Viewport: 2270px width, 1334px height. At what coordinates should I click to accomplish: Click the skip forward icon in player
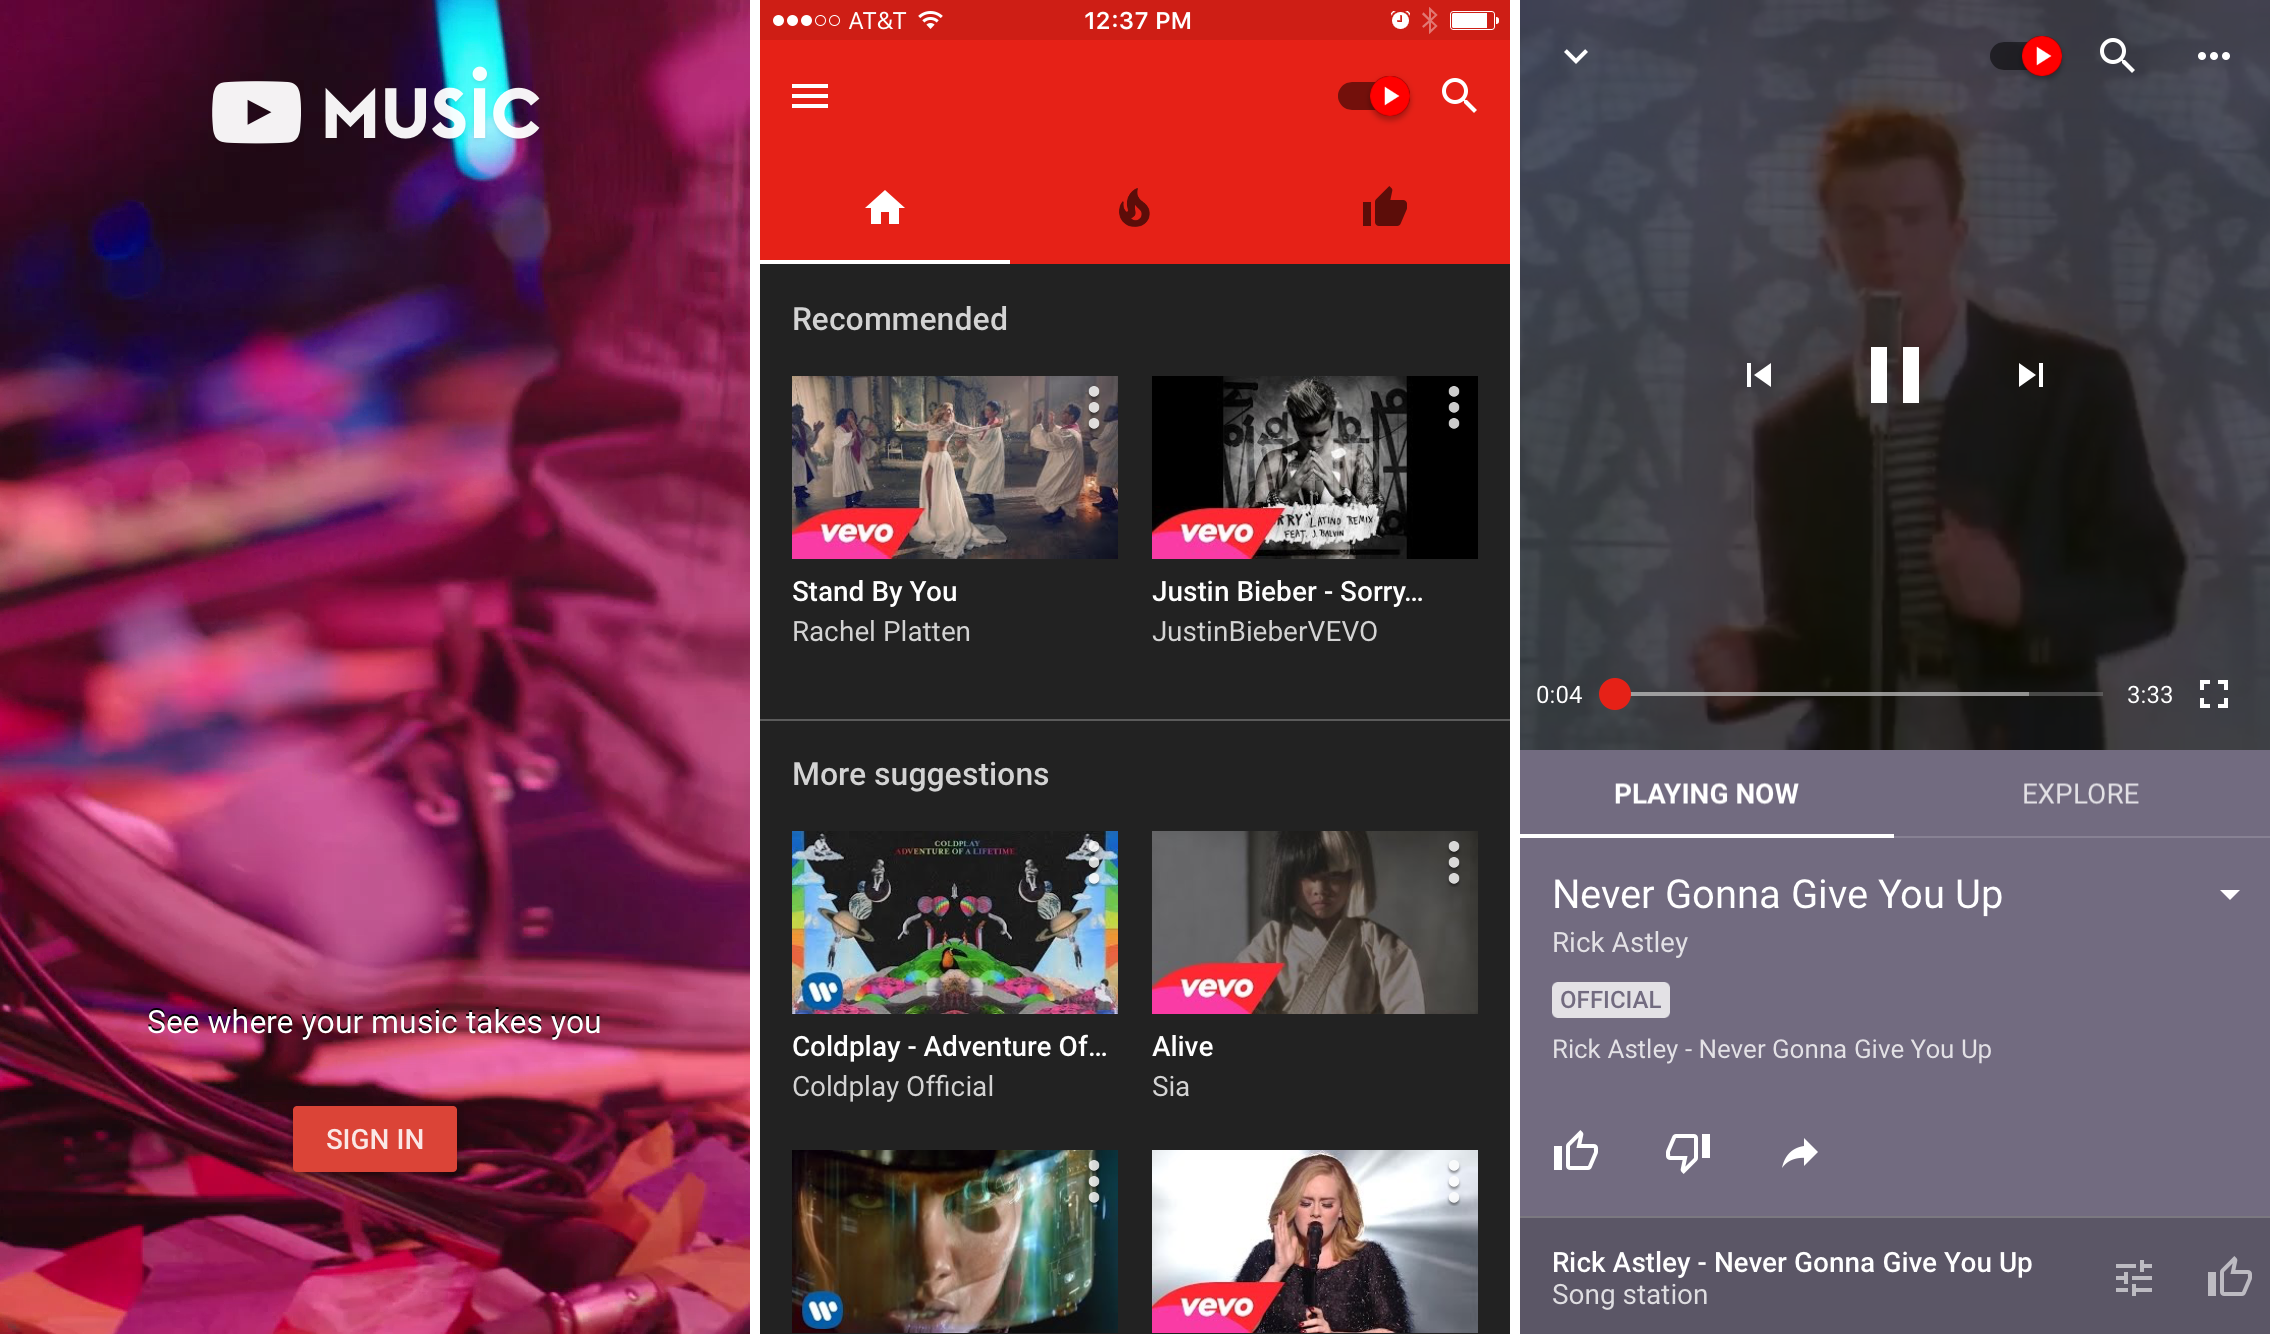2030,373
